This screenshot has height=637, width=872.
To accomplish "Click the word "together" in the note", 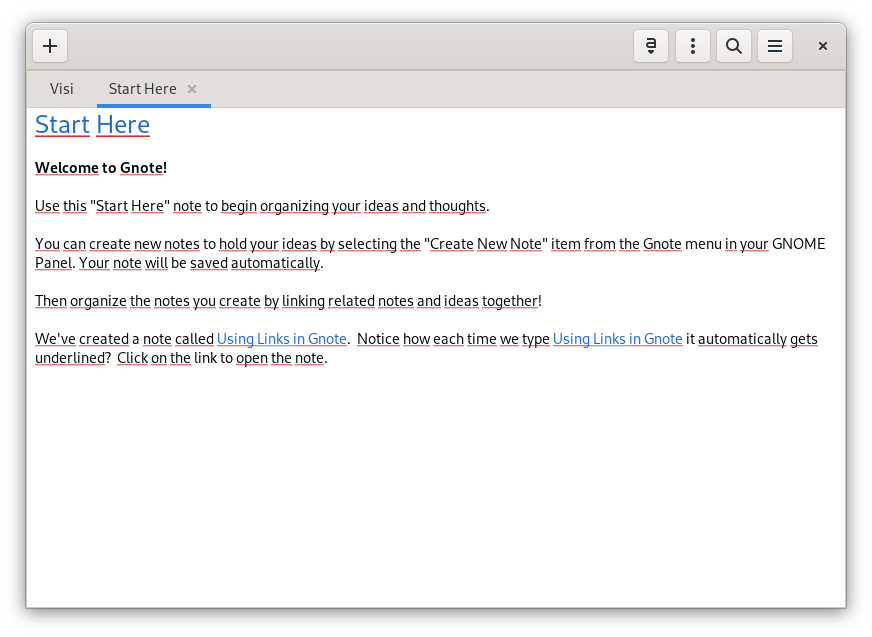I will 509,301.
